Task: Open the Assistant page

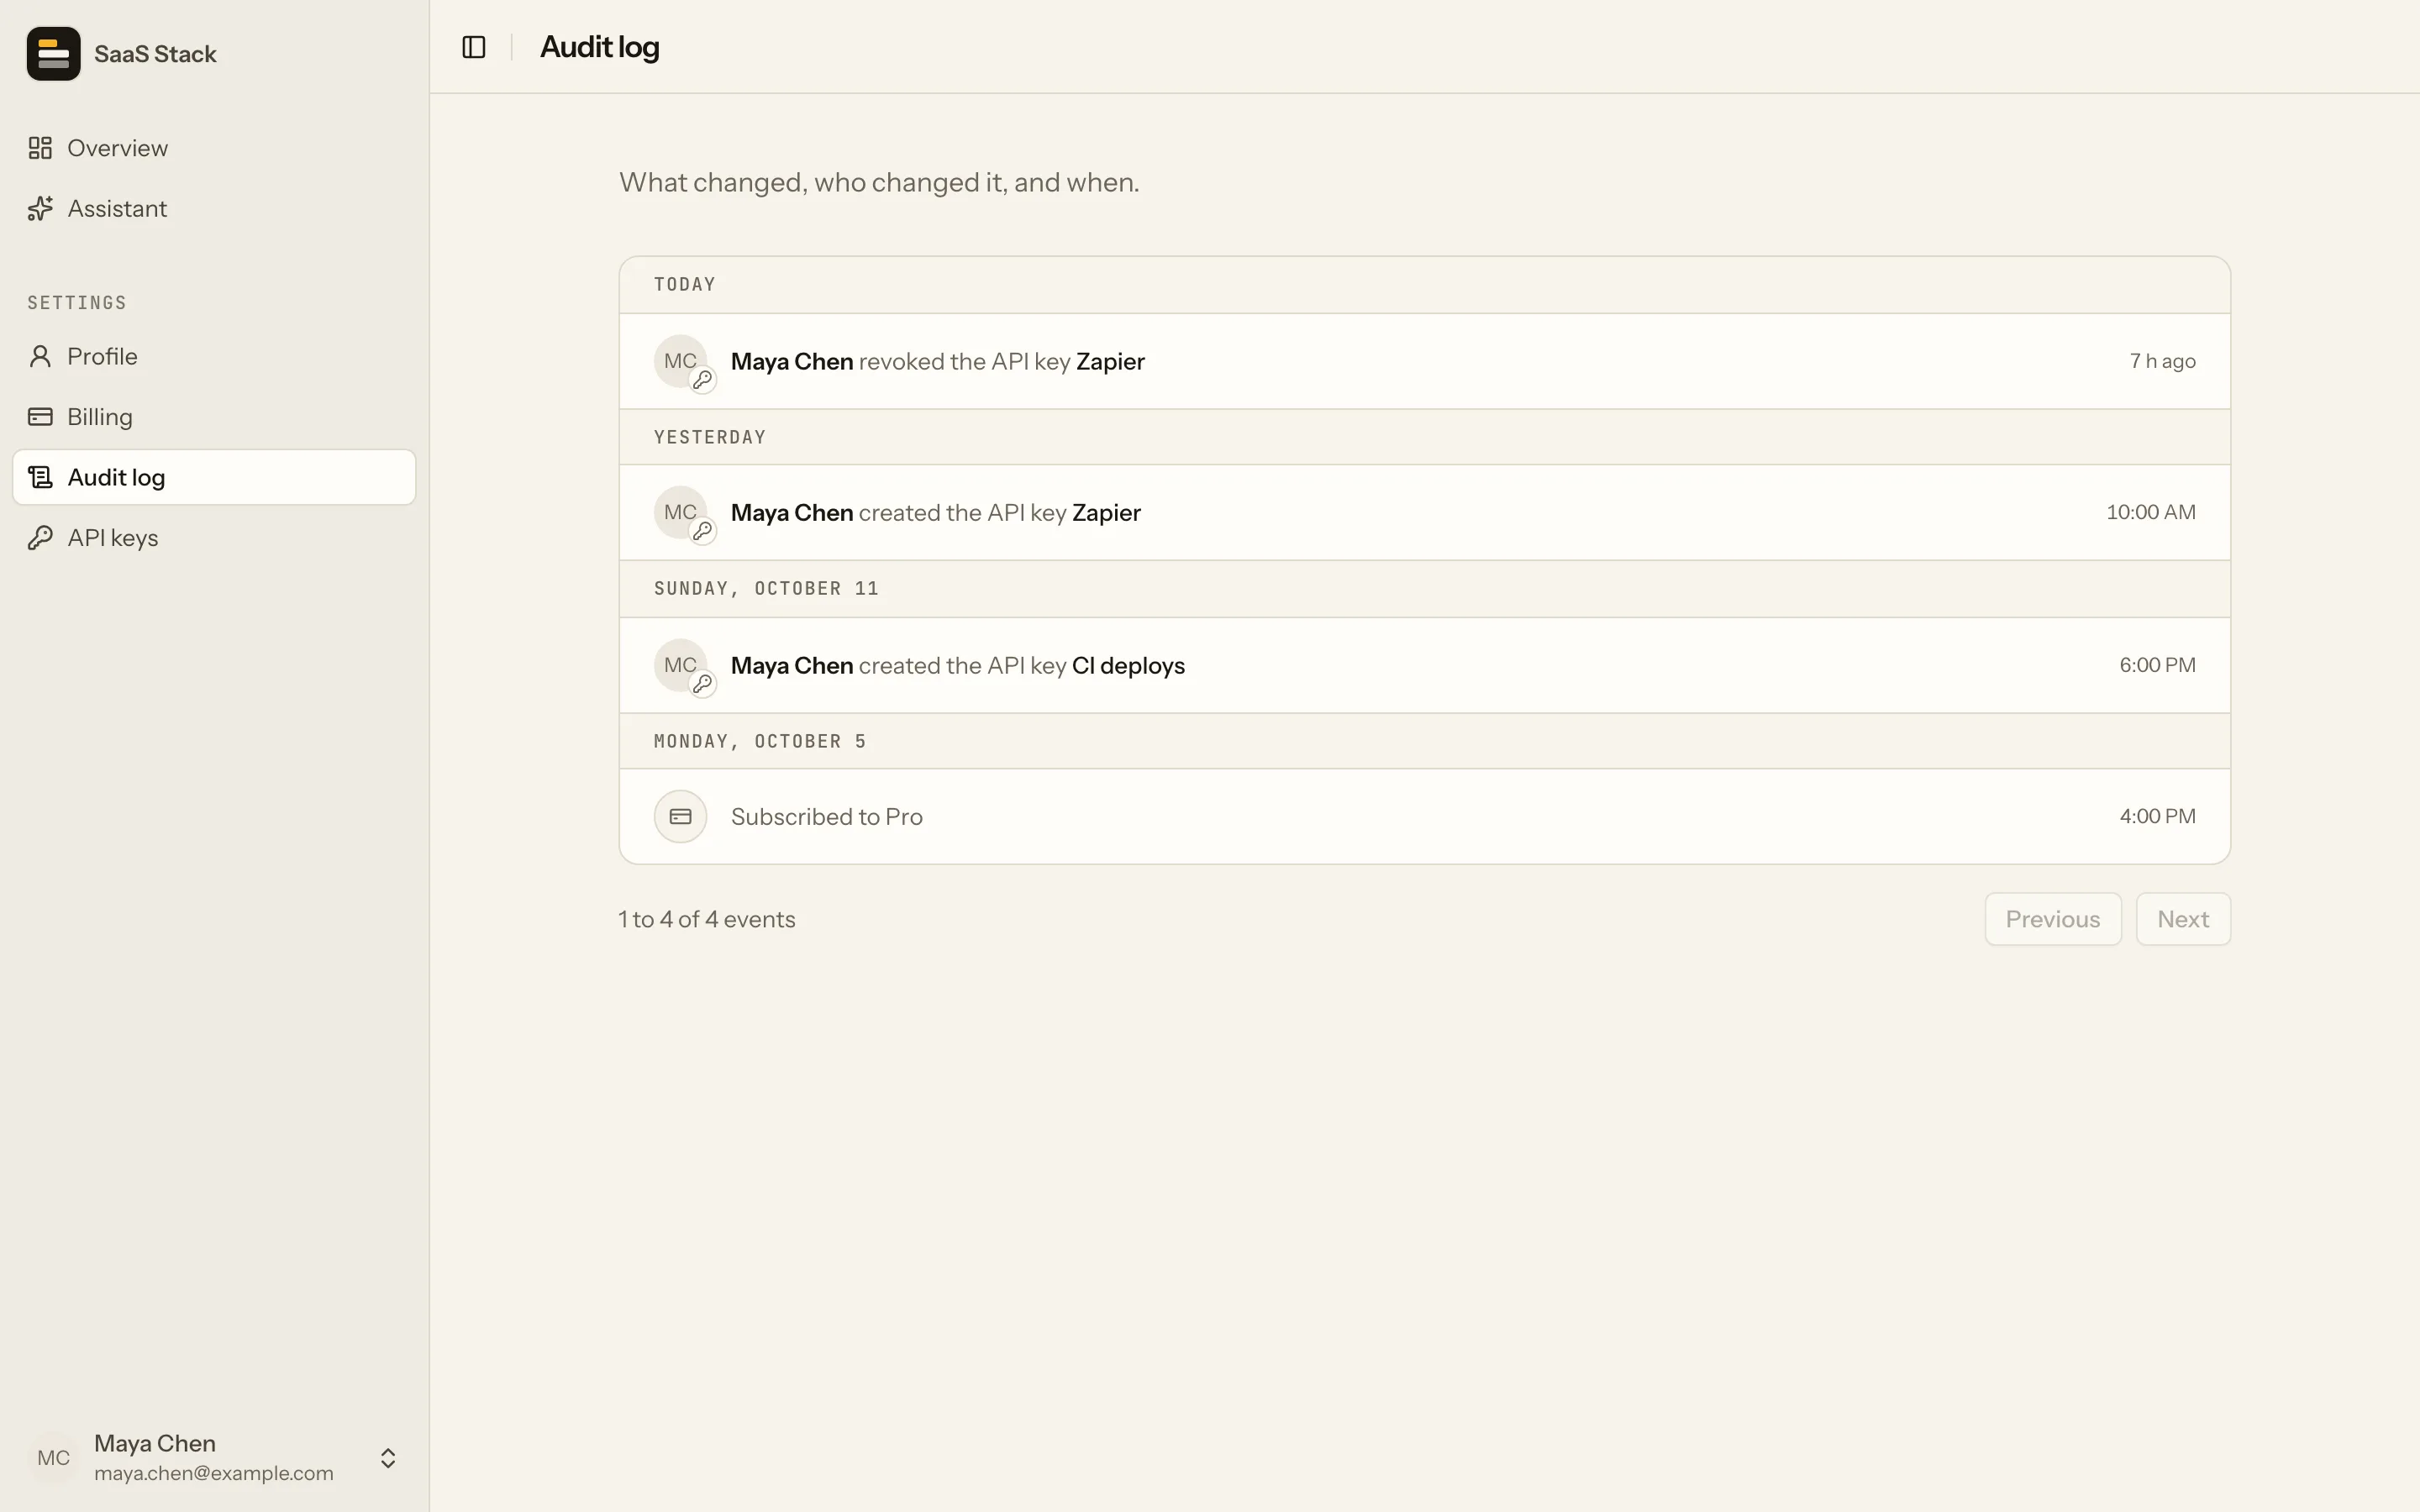Action: click(x=214, y=208)
